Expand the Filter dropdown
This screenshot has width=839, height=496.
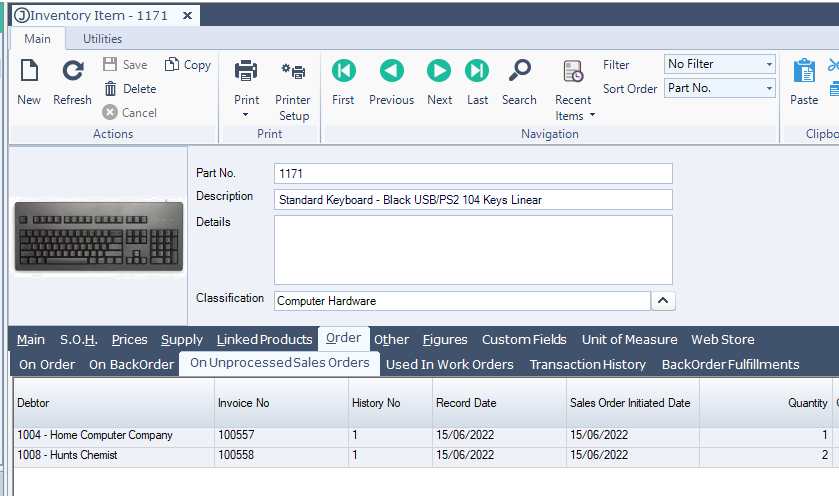[x=769, y=64]
